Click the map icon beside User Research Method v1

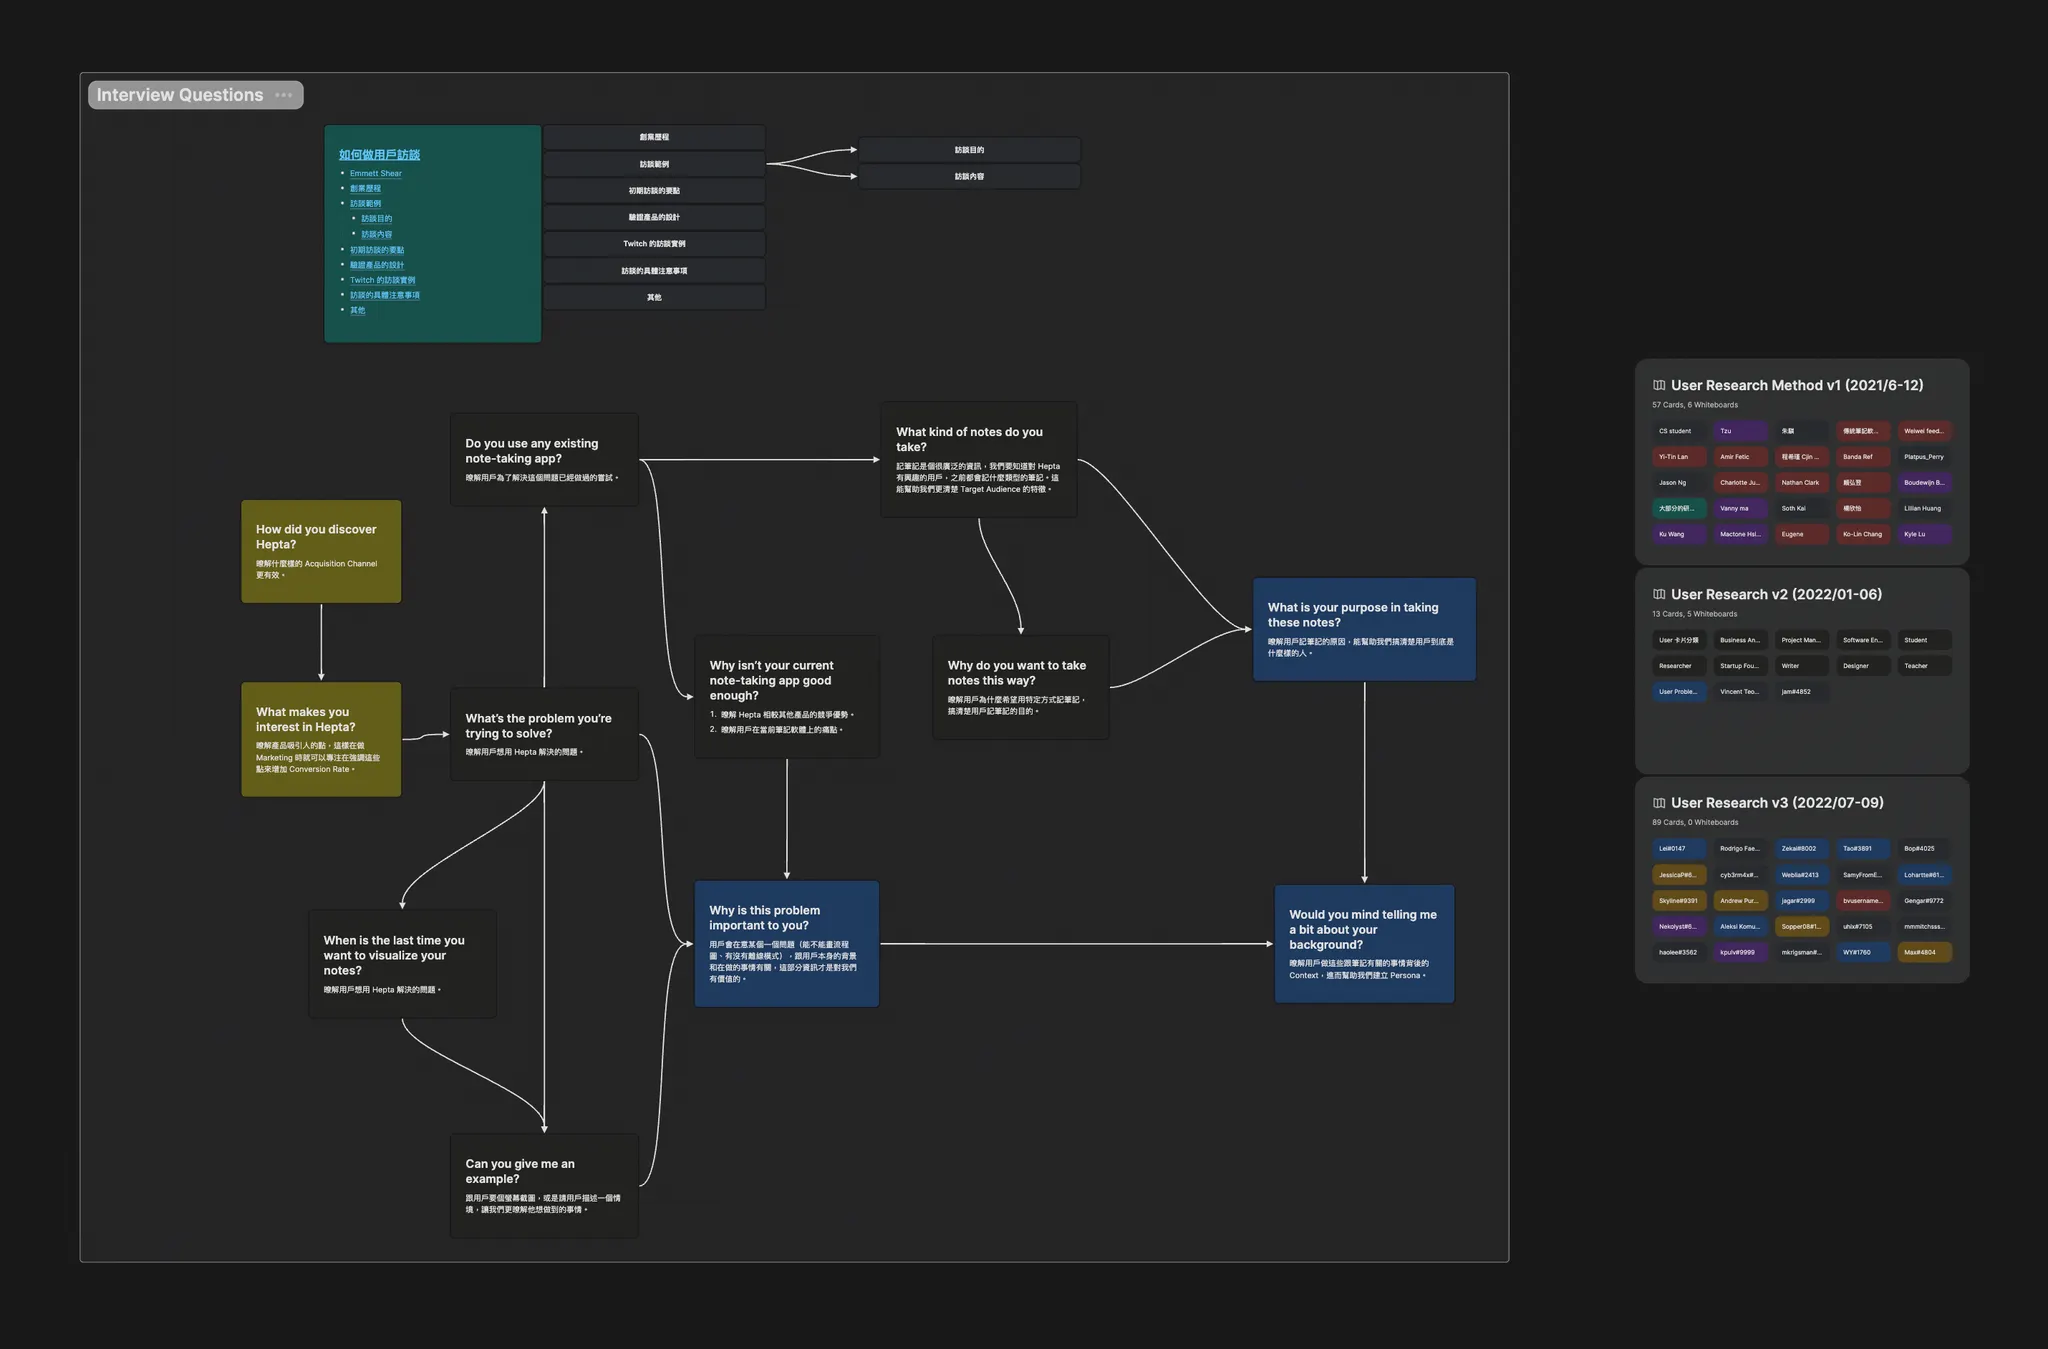pyautogui.click(x=1659, y=385)
